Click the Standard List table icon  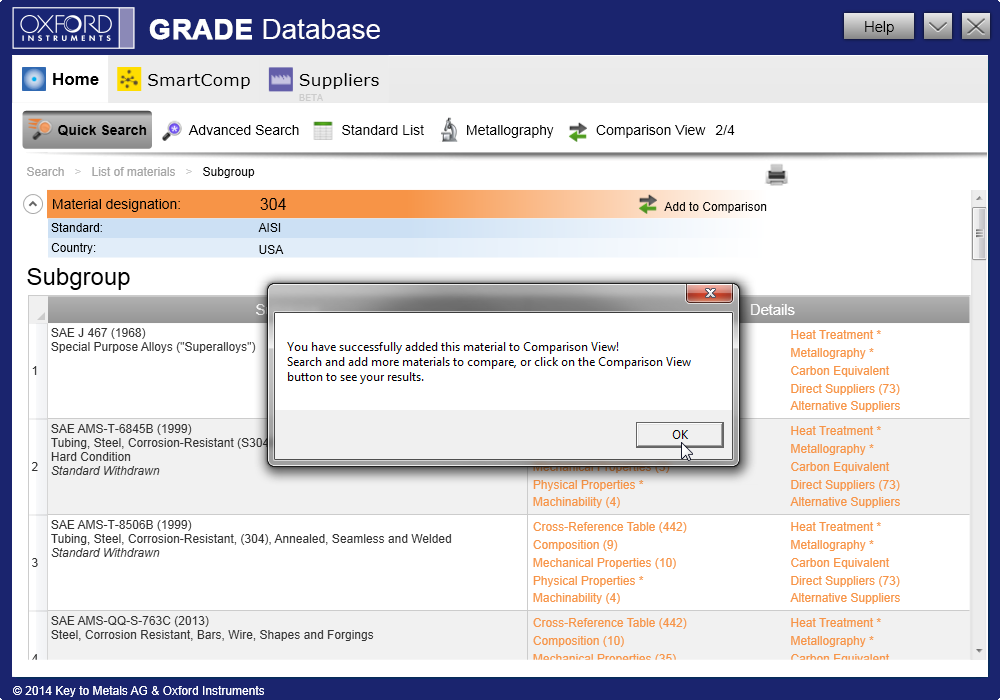point(323,130)
